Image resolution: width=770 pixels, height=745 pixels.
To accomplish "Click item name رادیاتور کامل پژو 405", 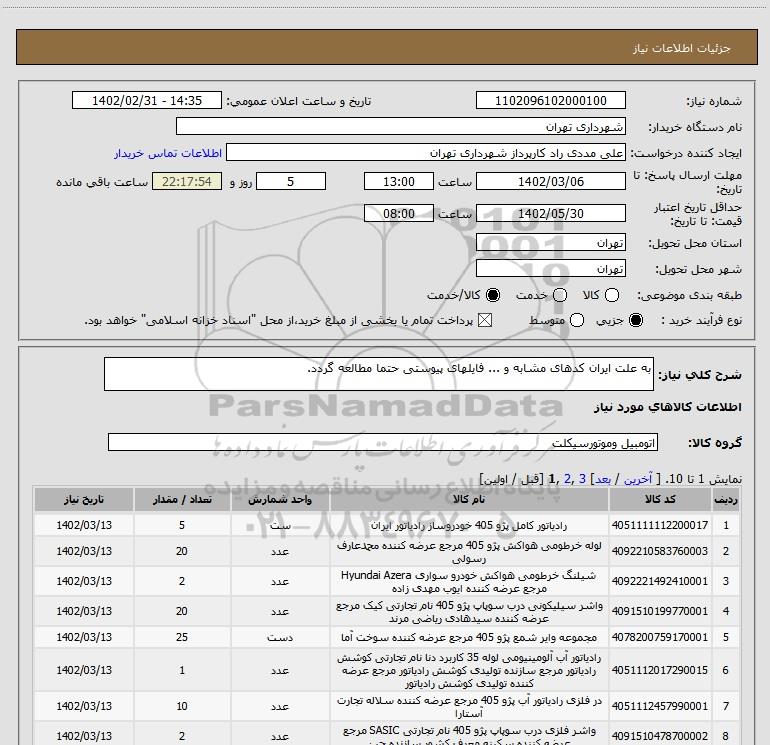I will (x=469, y=525).
